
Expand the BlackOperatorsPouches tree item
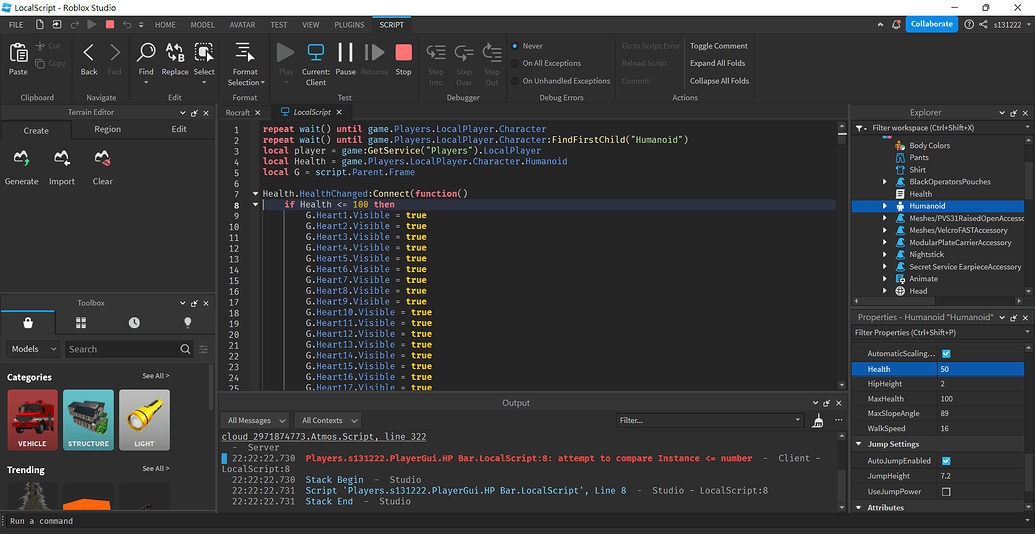(885, 182)
